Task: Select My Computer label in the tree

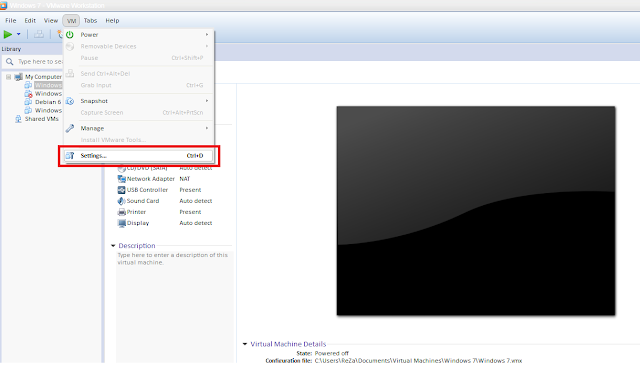Action: 43,77
